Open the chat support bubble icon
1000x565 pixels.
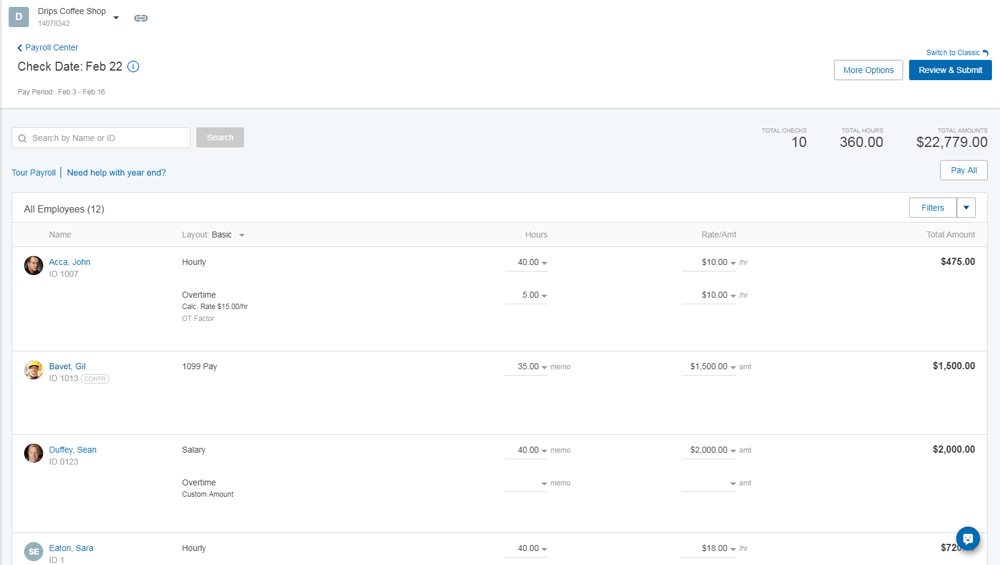967,539
